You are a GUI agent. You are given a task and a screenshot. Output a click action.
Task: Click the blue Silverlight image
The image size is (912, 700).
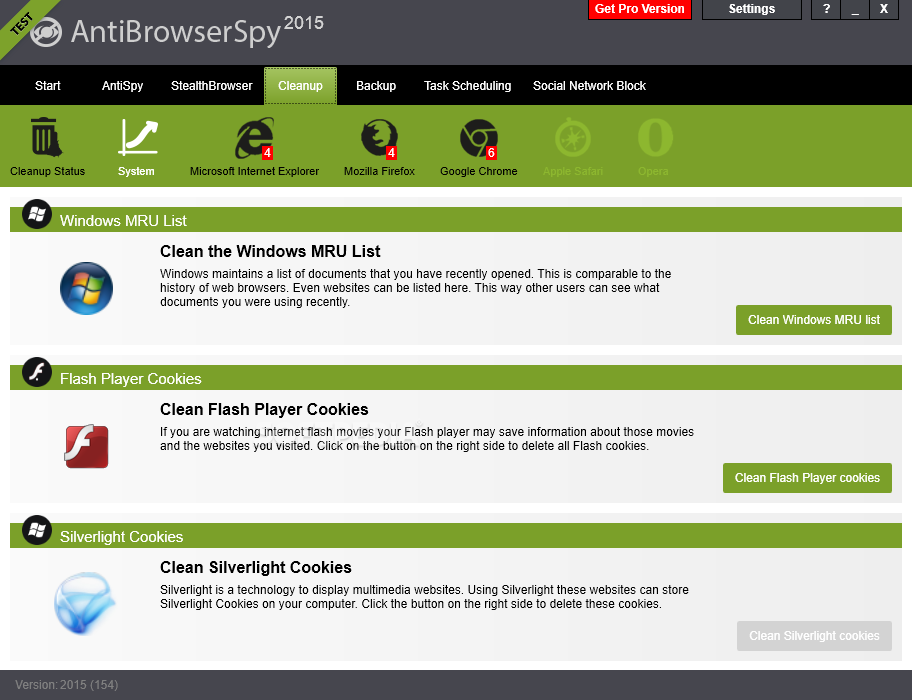84,603
